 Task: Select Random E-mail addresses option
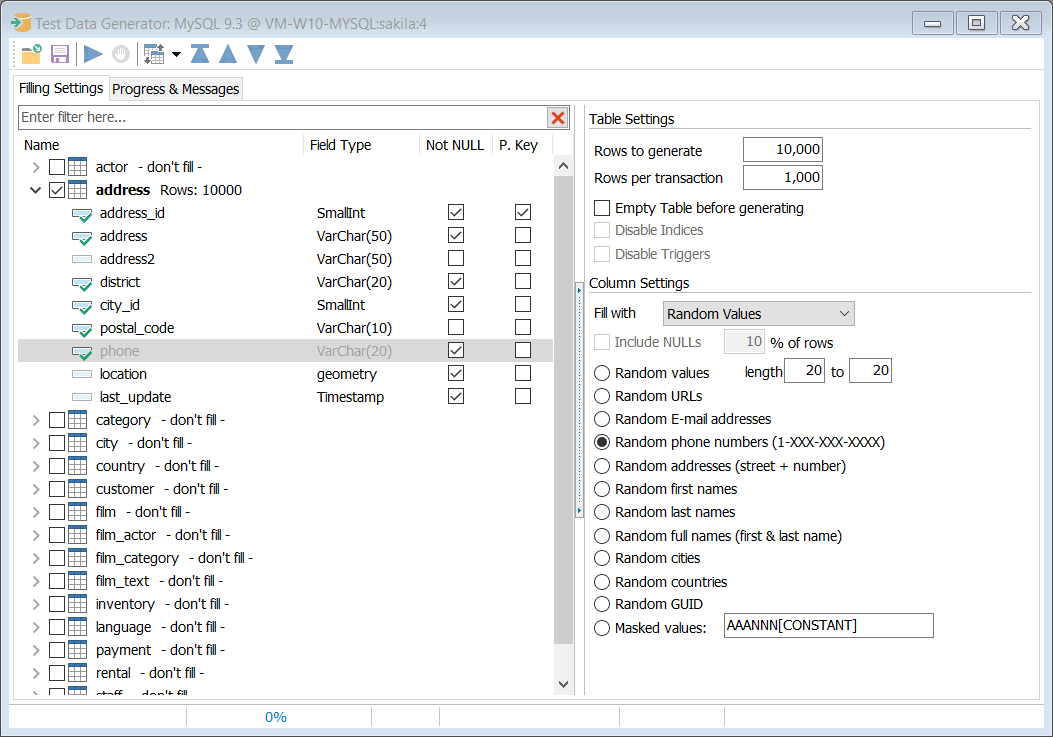coord(602,419)
